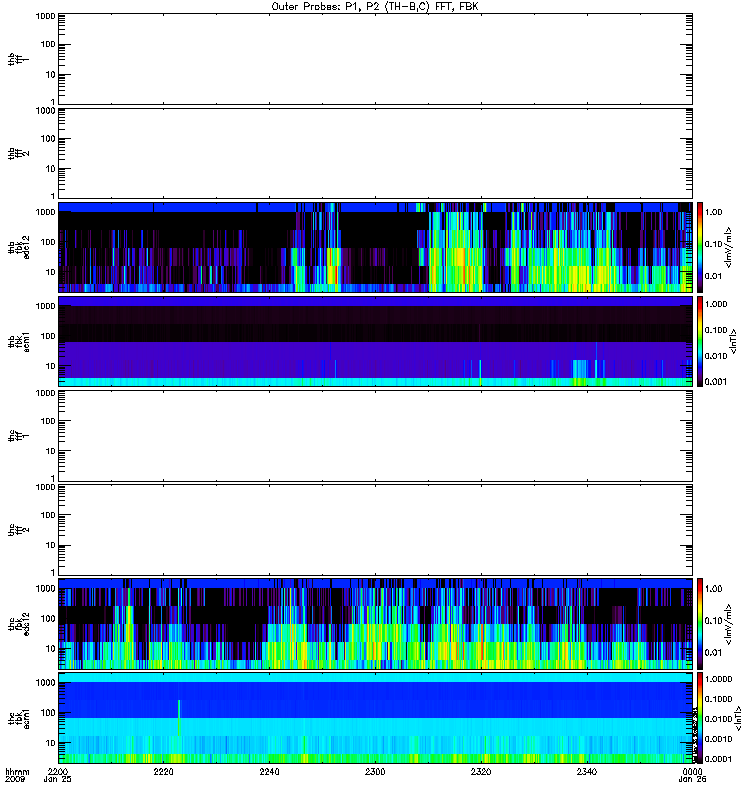Viewport: 750px width, 800px height.
Task: Click the green vertical spike in the thc scm1 panel
Action: 179,718
